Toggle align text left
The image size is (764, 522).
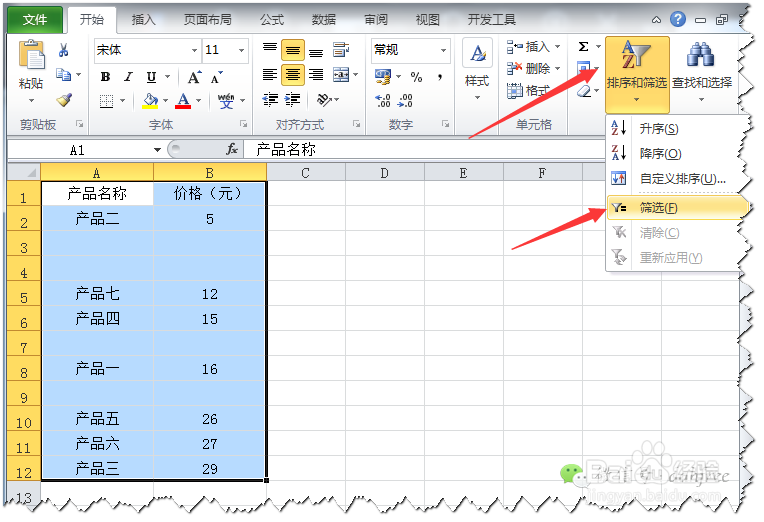[269, 75]
